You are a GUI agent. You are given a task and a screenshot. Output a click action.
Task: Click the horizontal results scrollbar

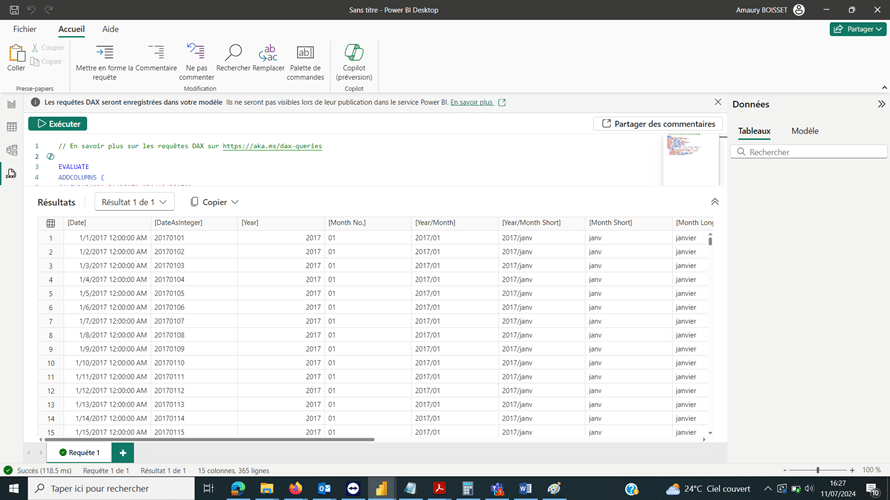pyautogui.click(x=209, y=439)
